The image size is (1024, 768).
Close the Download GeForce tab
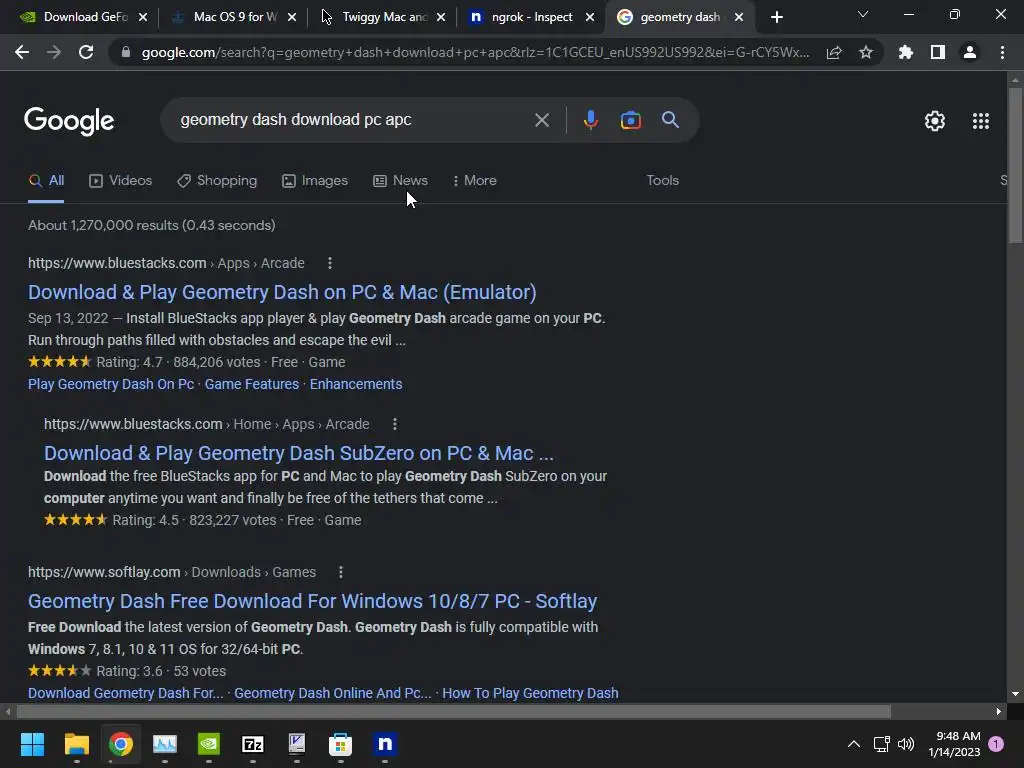[x=143, y=18]
